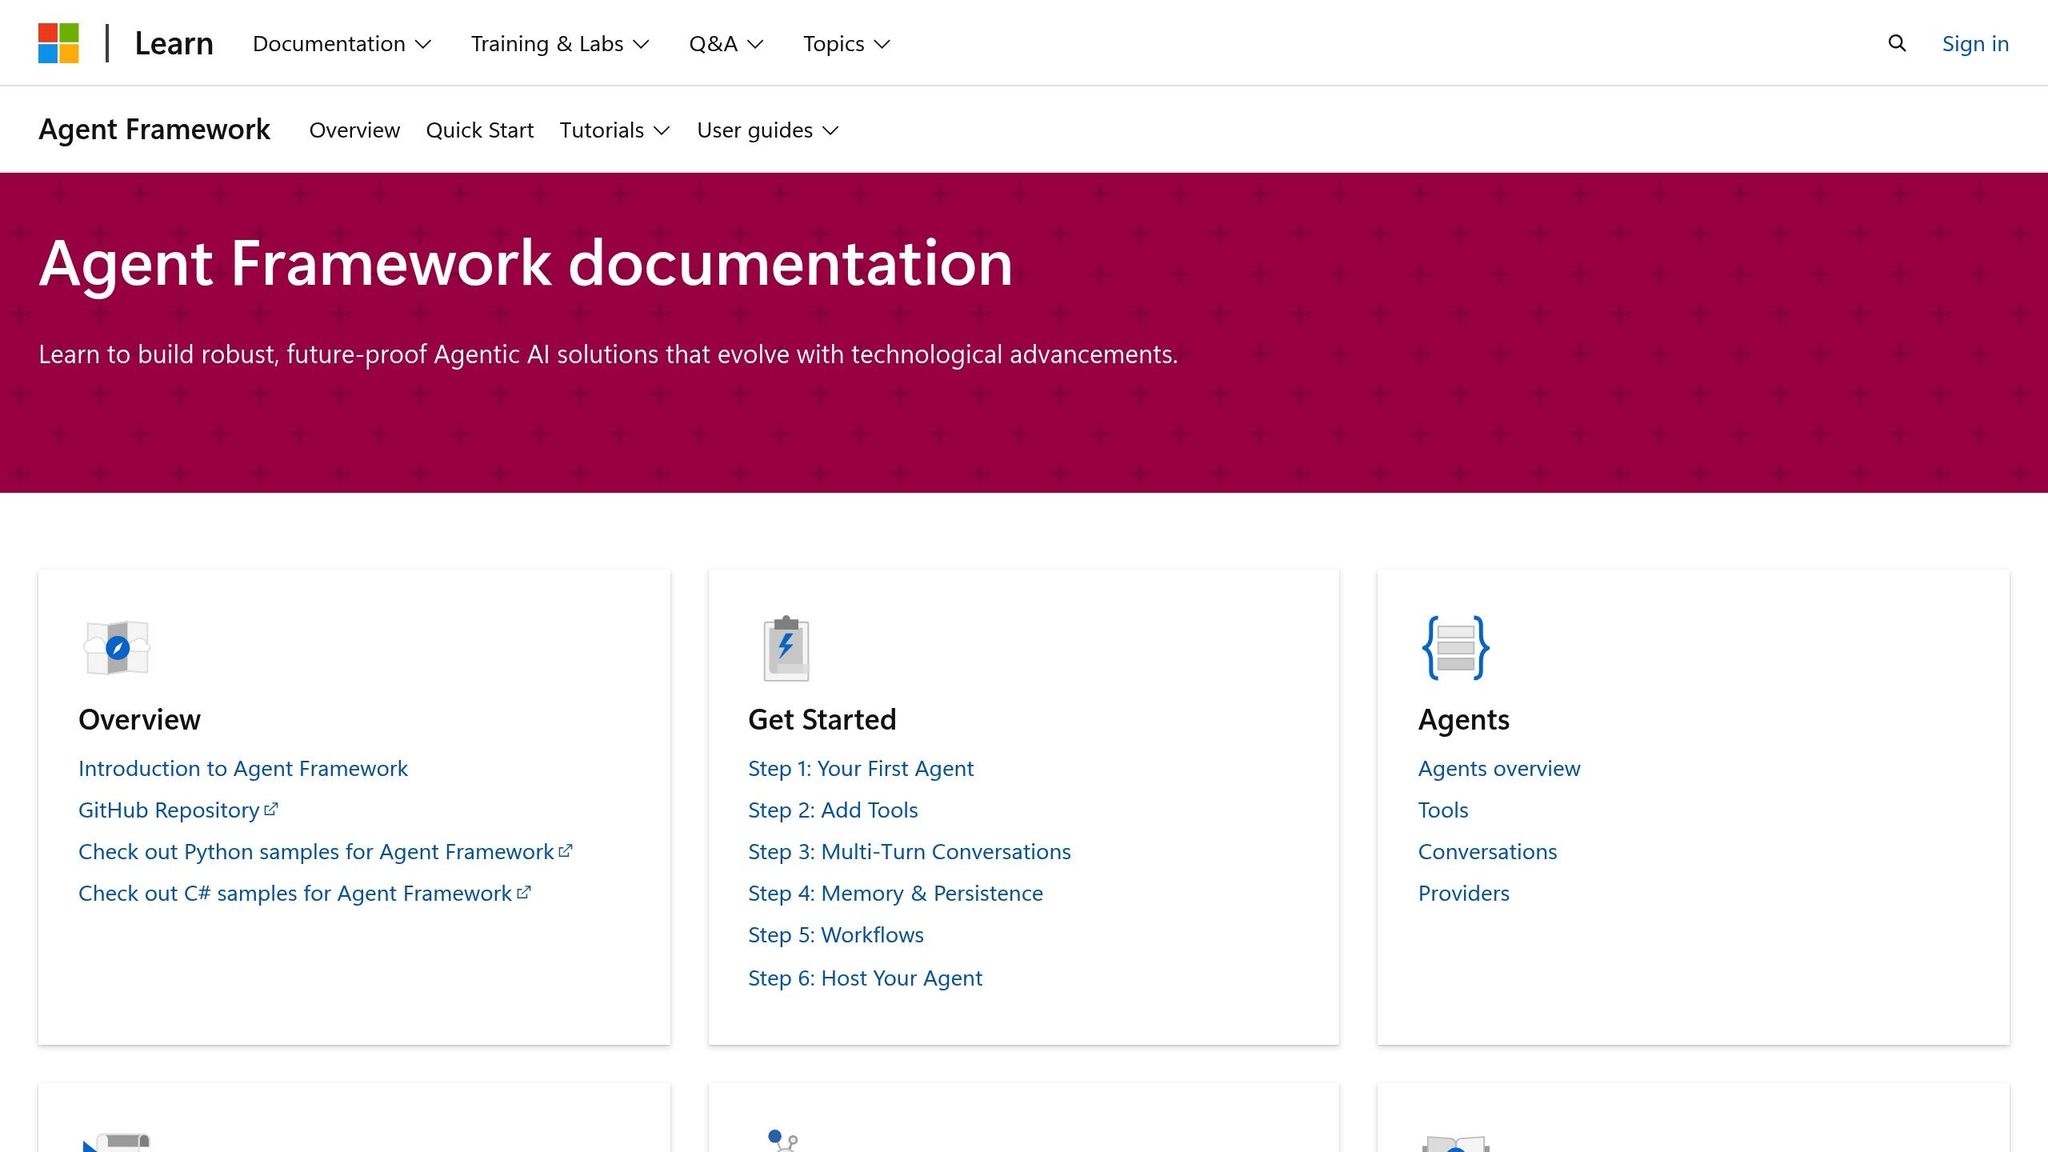Image resolution: width=2048 pixels, height=1152 pixels.
Task: Open the Q&A menu
Action: (x=725, y=43)
